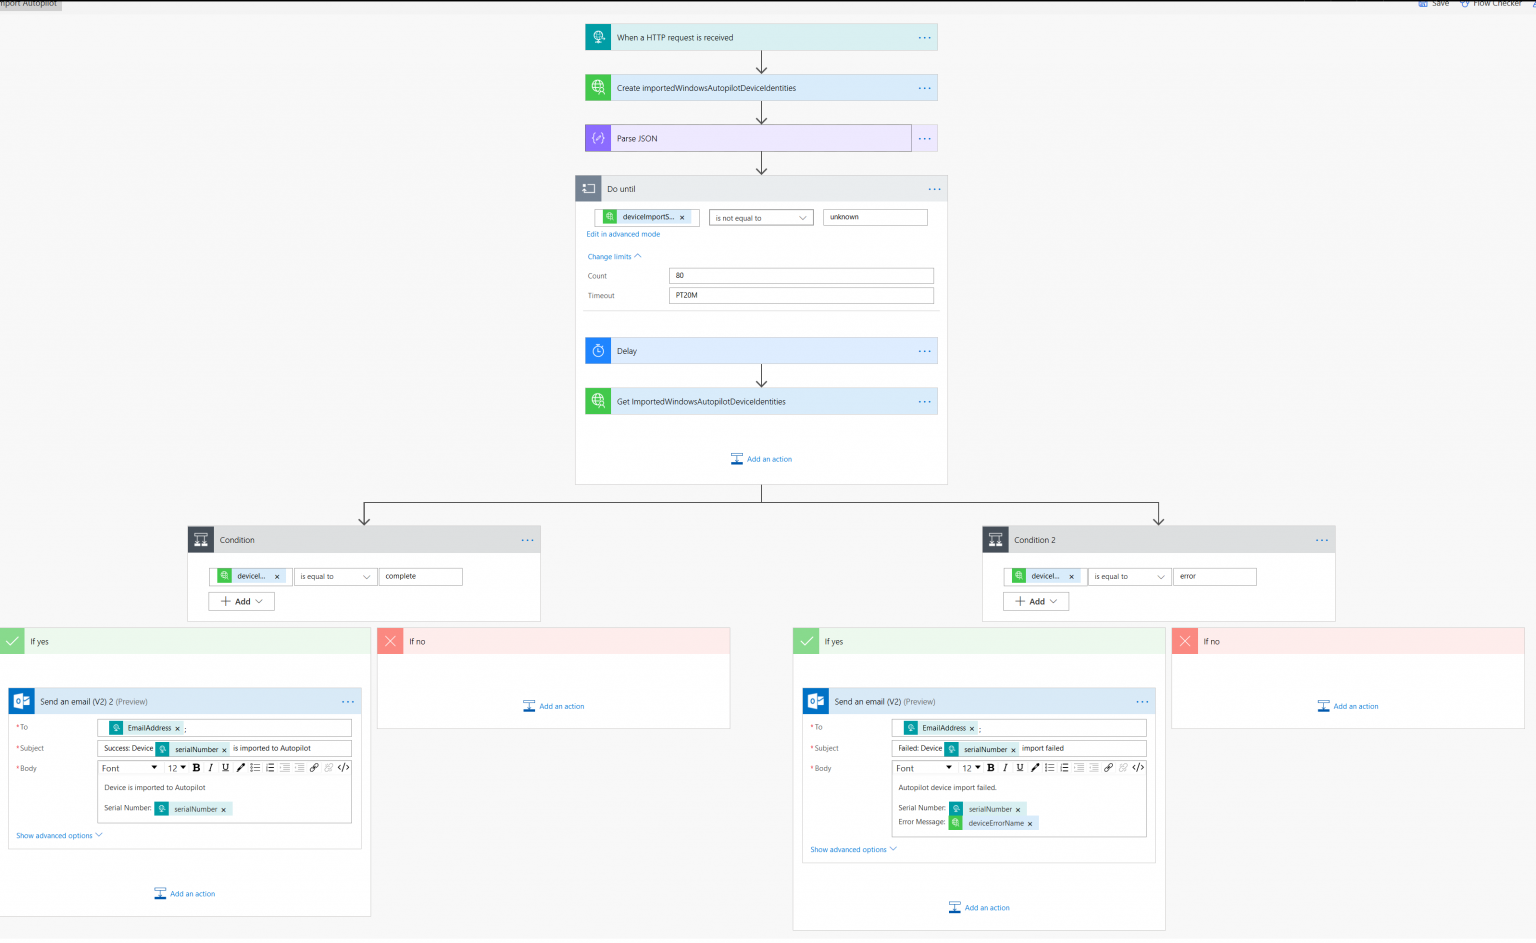Click the text color pen icon in email toolbar

pyautogui.click(x=239, y=767)
